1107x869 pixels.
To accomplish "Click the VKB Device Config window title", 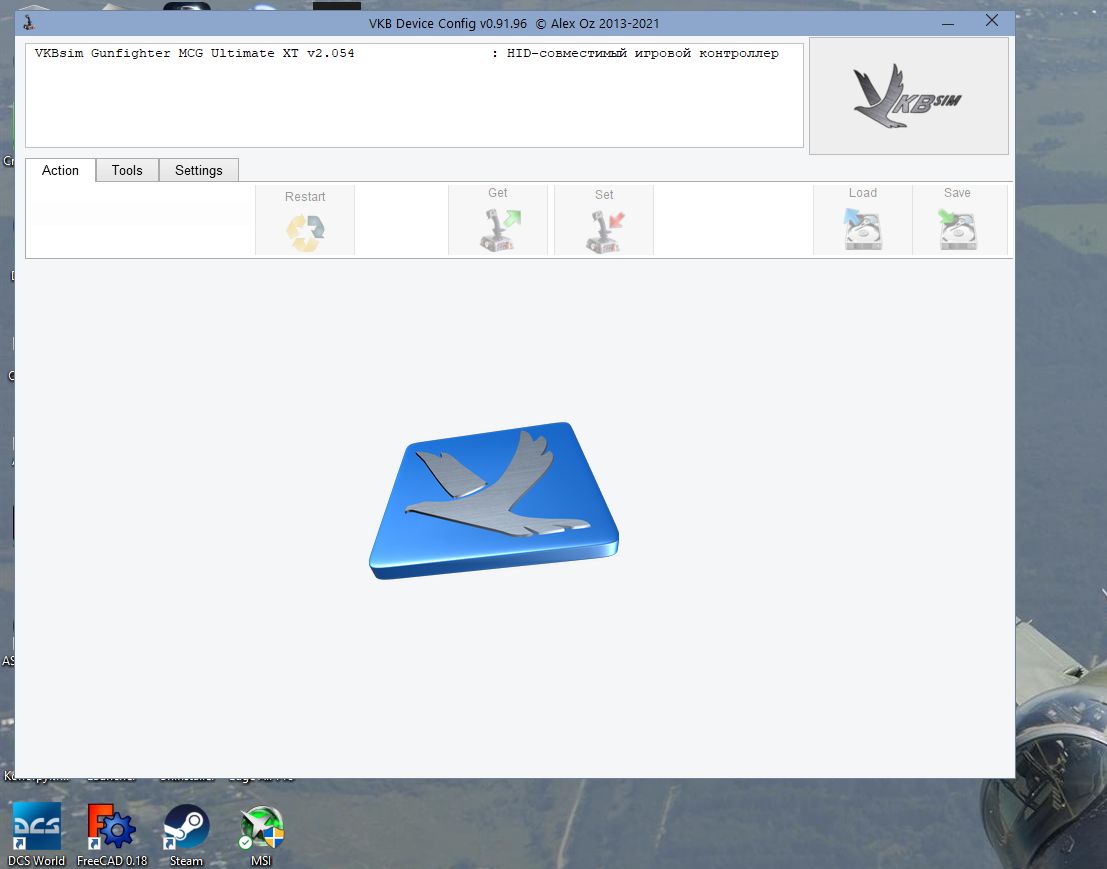I will click(x=514, y=23).
